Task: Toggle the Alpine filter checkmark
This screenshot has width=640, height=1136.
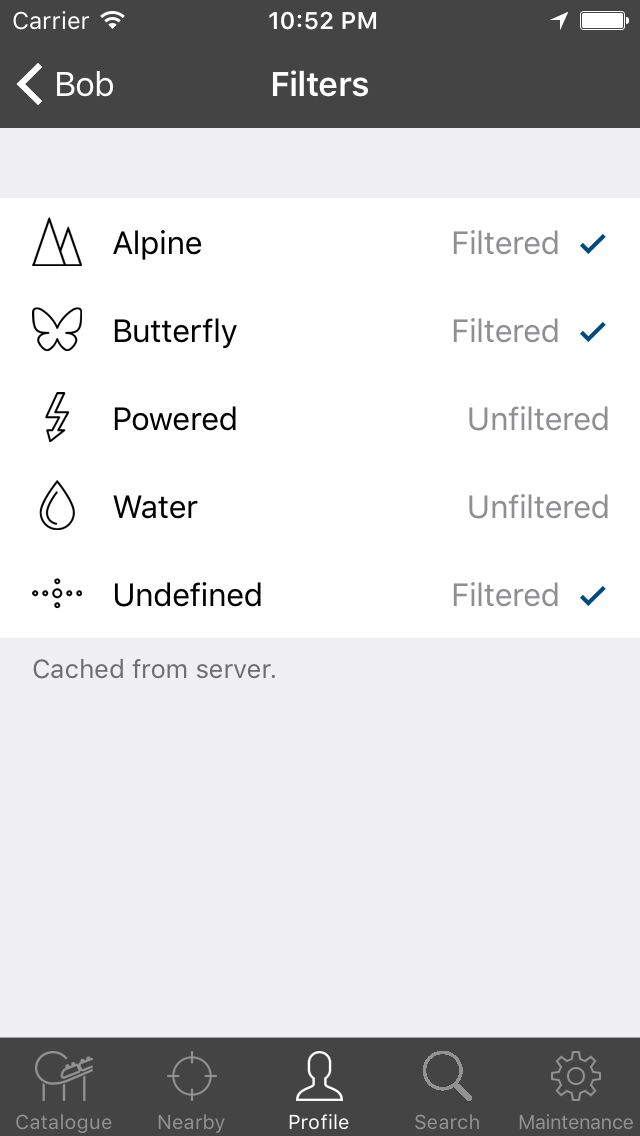Action: point(592,242)
